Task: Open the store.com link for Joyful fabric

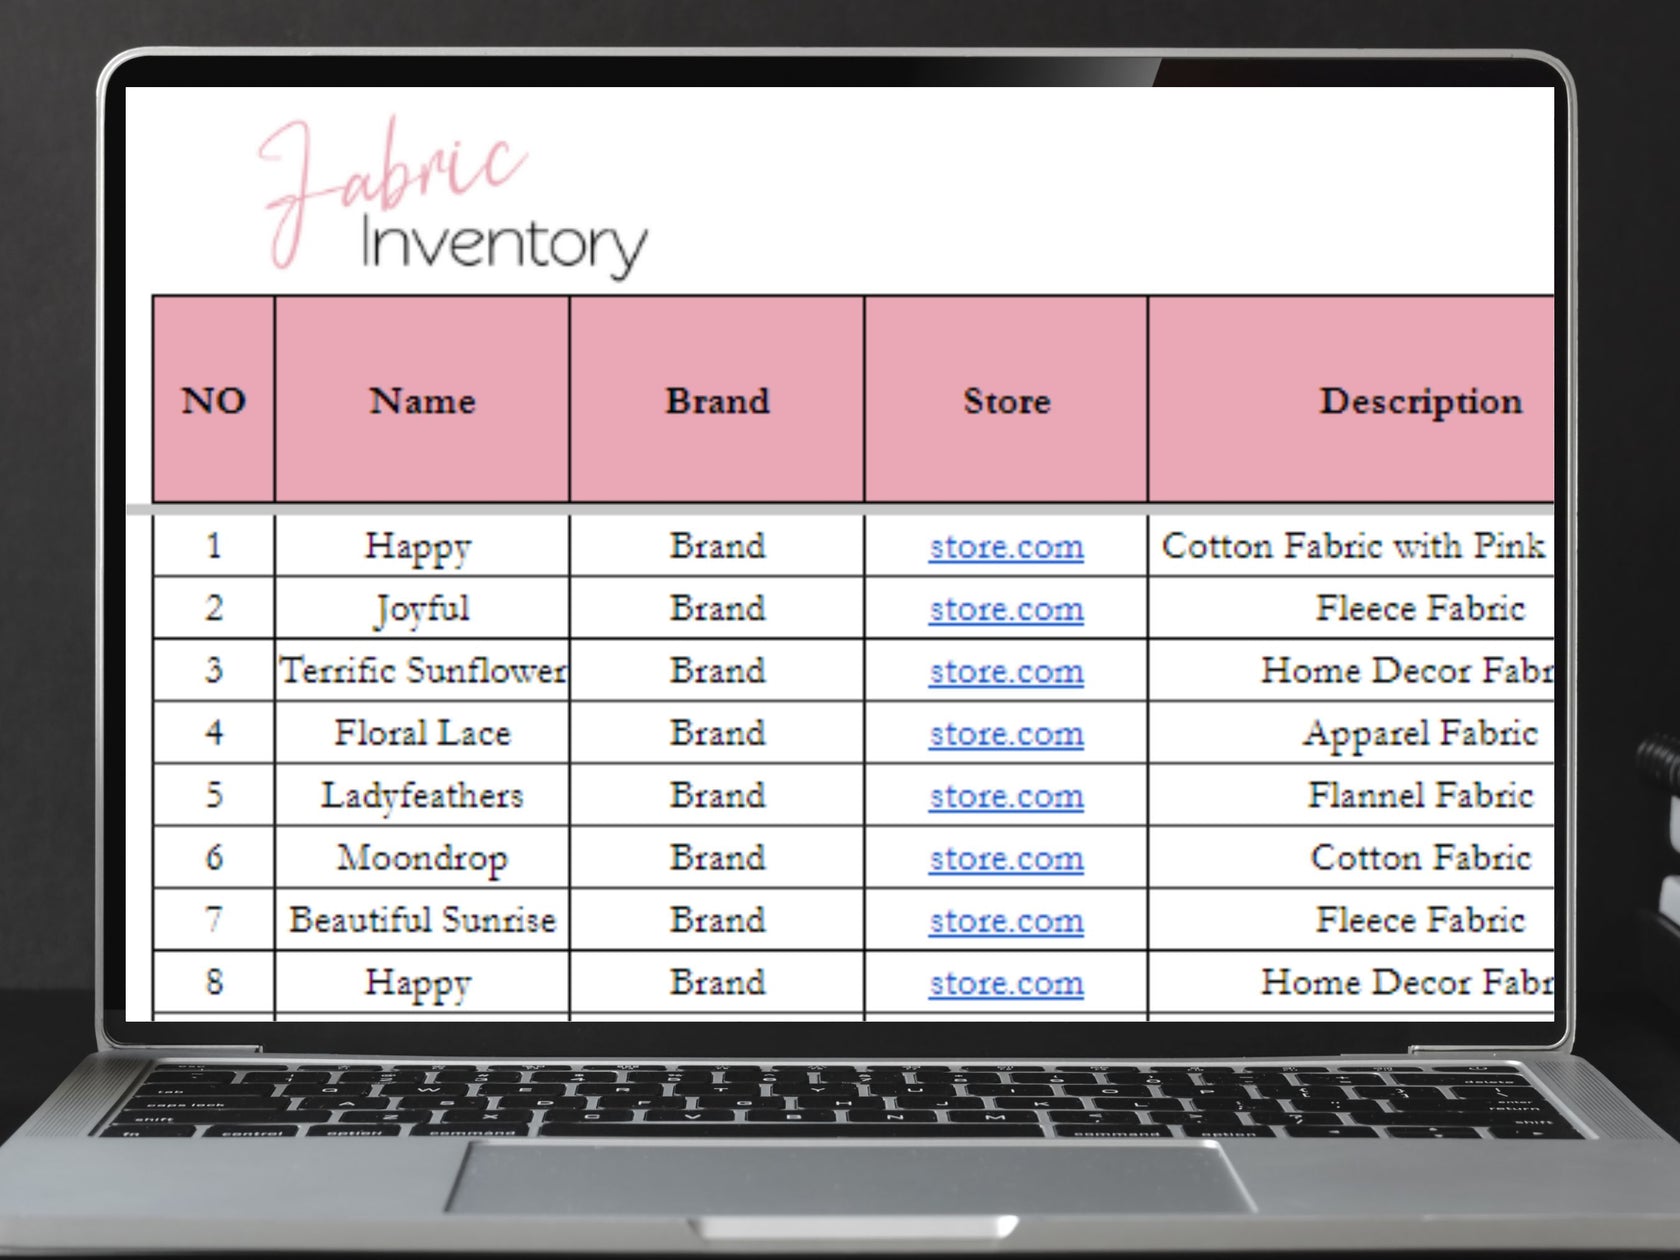Action: [1004, 609]
